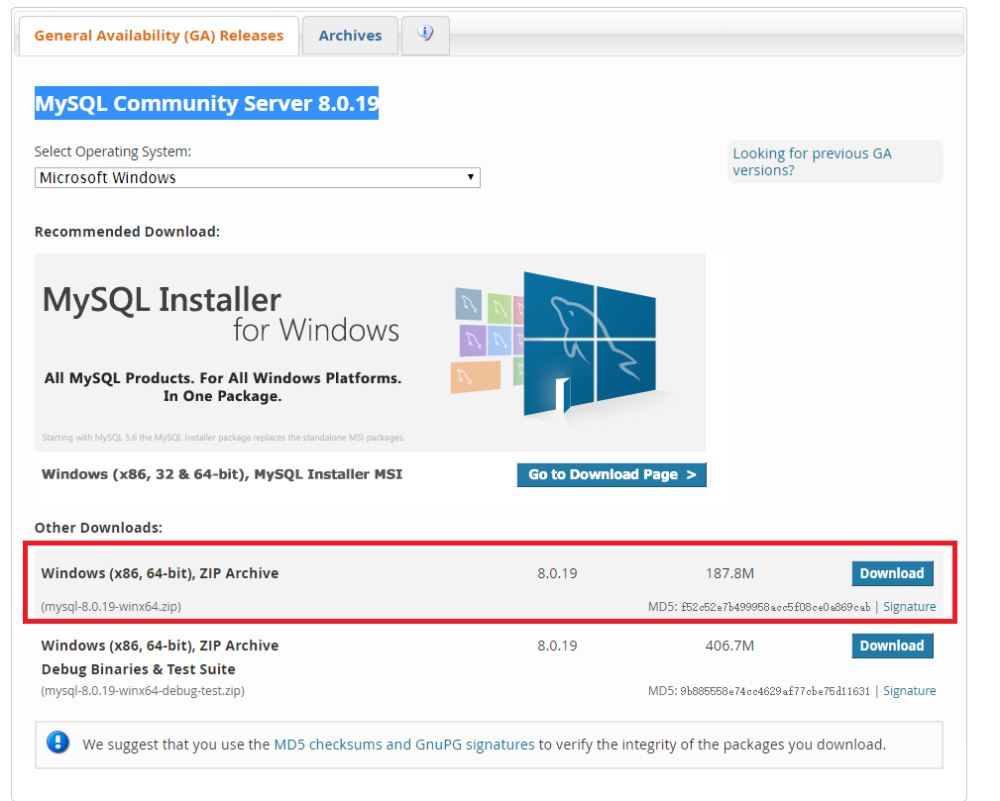Click the info icon tab beside Archives
The height and width of the screenshot is (801, 1000).
click(427, 32)
